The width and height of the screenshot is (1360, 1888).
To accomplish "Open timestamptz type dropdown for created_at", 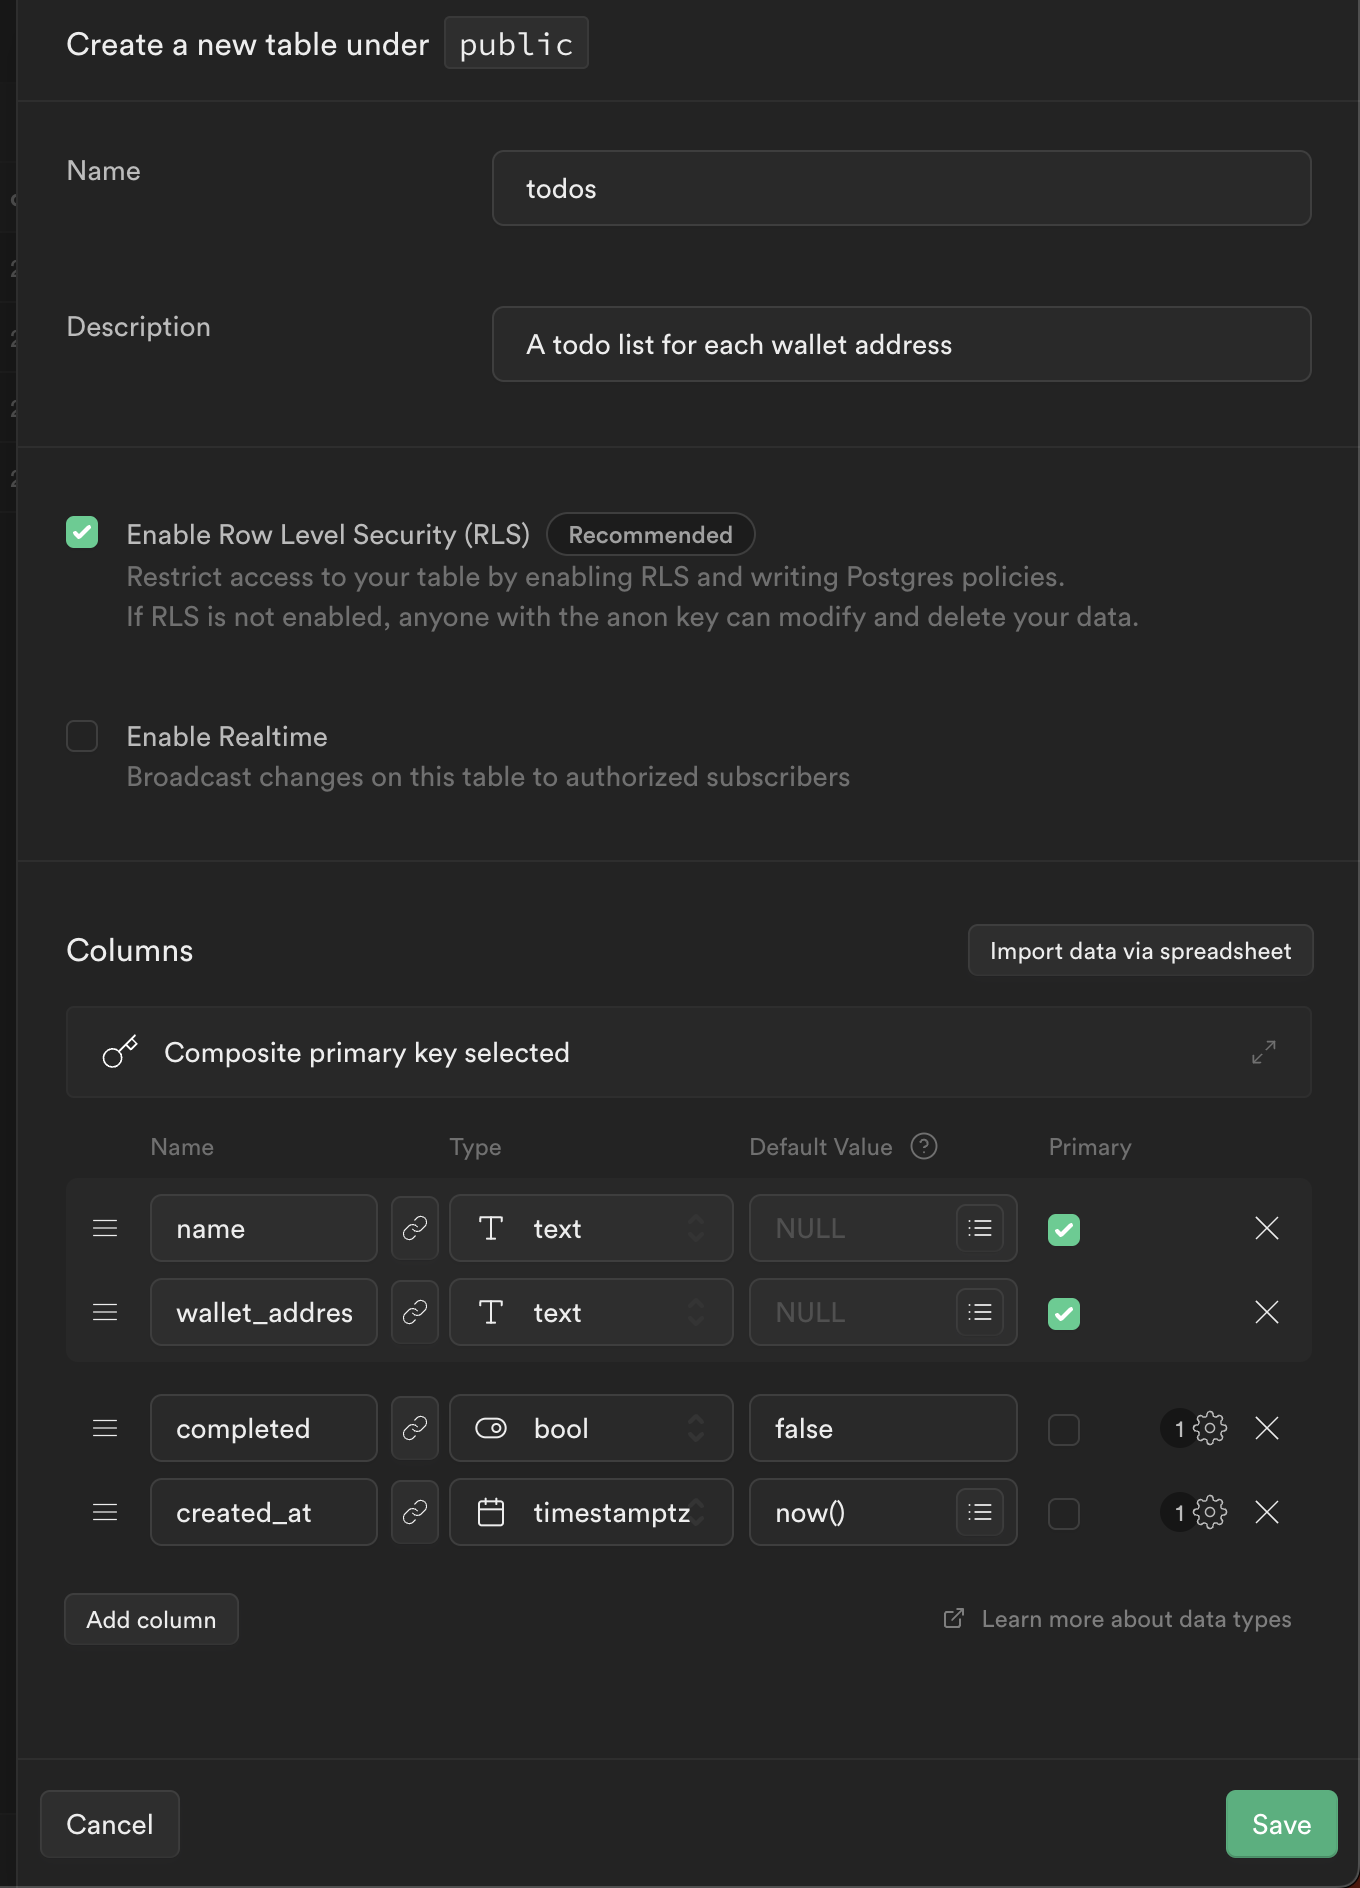I will (x=591, y=1512).
